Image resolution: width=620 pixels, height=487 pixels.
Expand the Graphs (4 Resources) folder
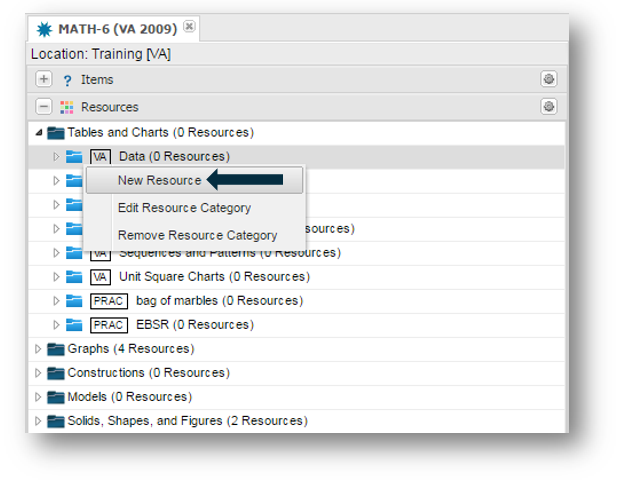point(38,349)
